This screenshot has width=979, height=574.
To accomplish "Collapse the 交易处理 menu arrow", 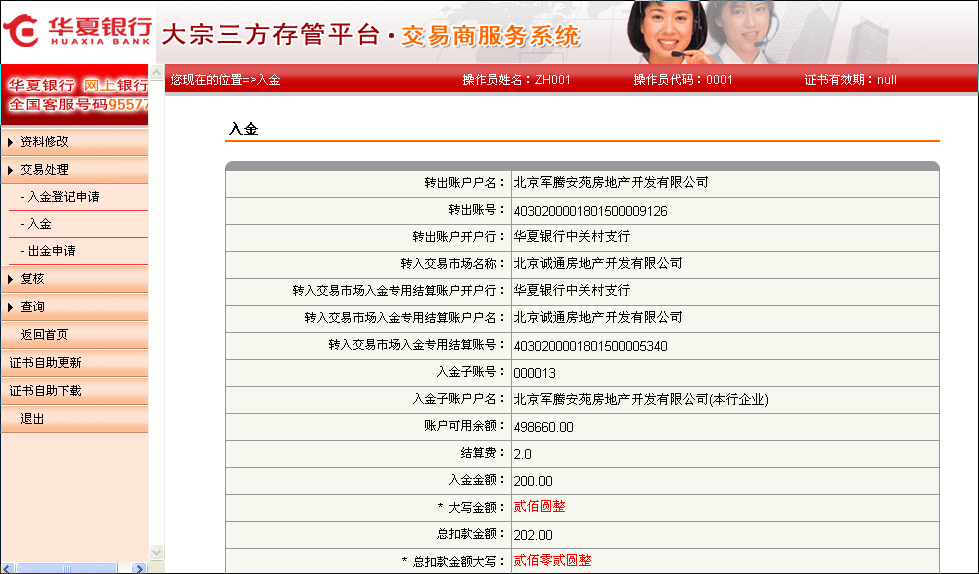I will pos(10,171).
